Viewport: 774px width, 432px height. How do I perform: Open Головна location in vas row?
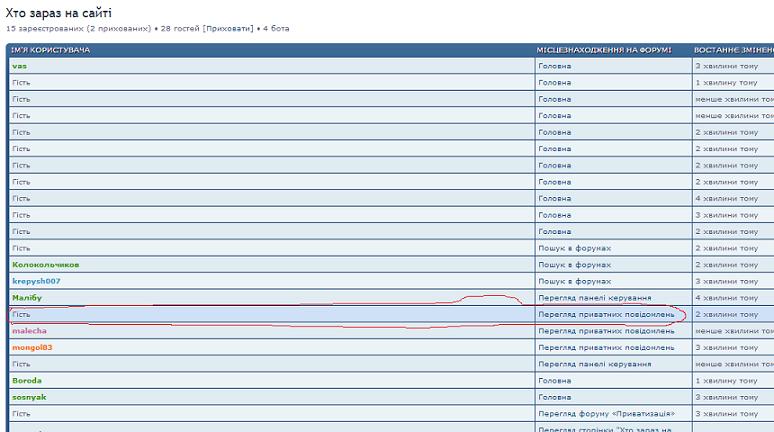click(x=554, y=66)
